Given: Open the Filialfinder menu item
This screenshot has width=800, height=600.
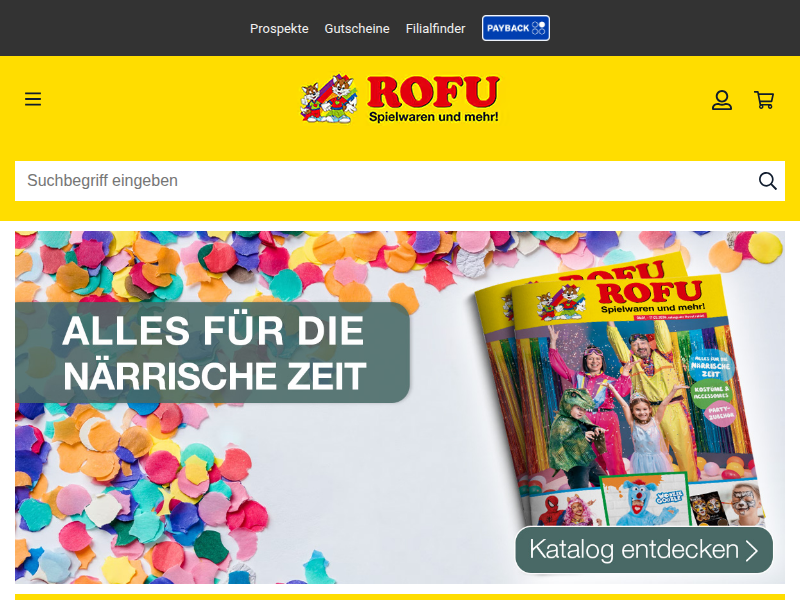Looking at the screenshot, I should 435,29.
